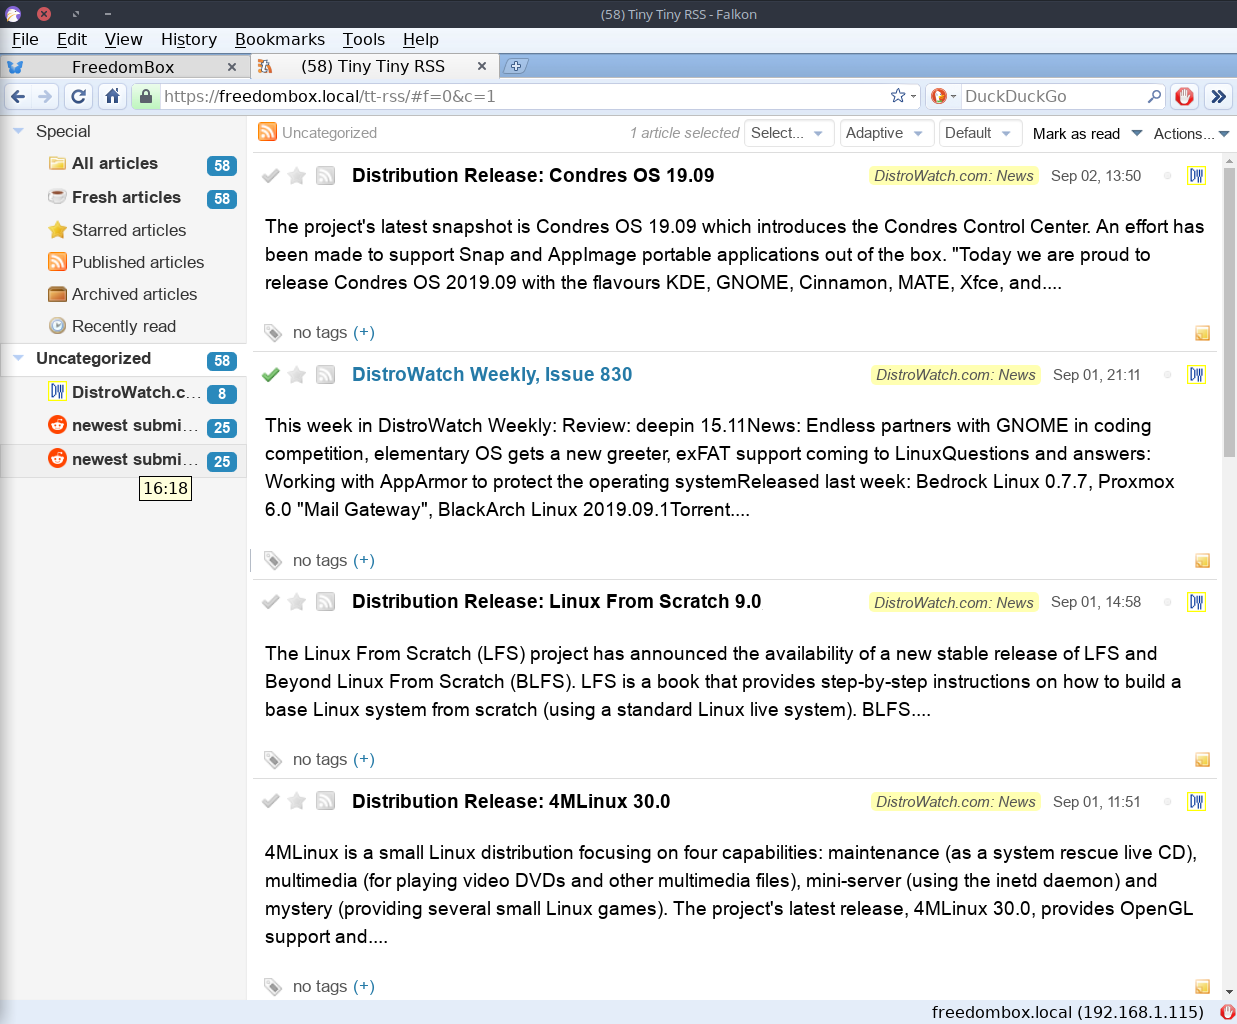Viewport: 1237px width, 1024px height.
Task: Go forward with the browser forward arrow
Action: (45, 97)
